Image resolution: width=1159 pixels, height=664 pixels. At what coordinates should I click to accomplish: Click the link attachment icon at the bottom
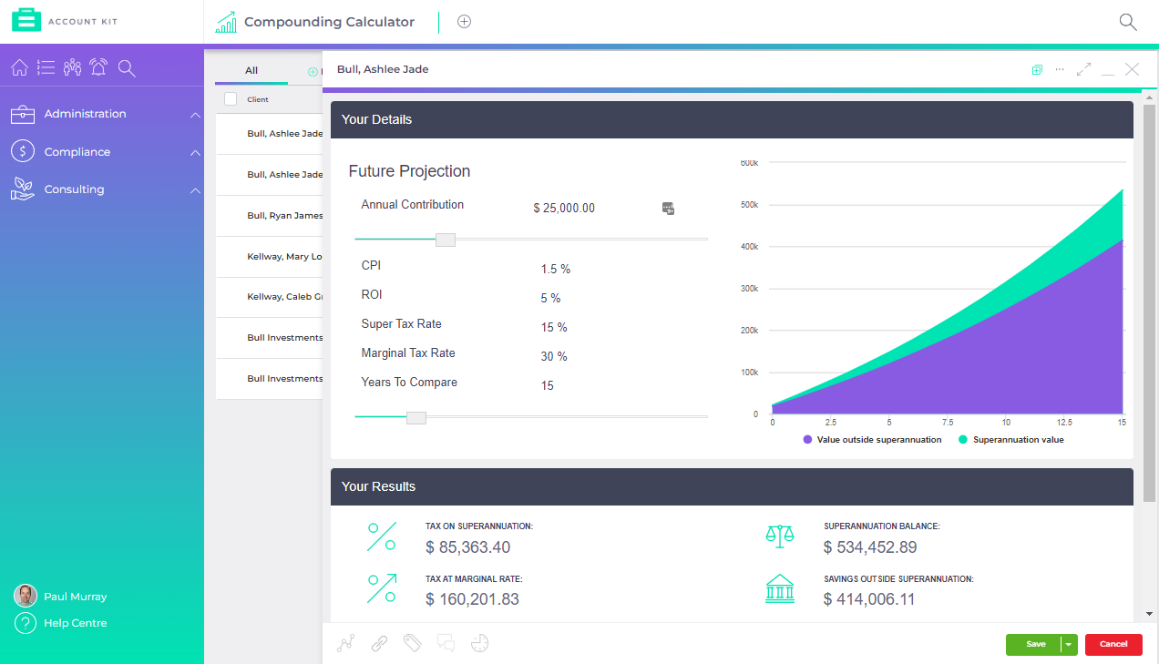click(379, 643)
